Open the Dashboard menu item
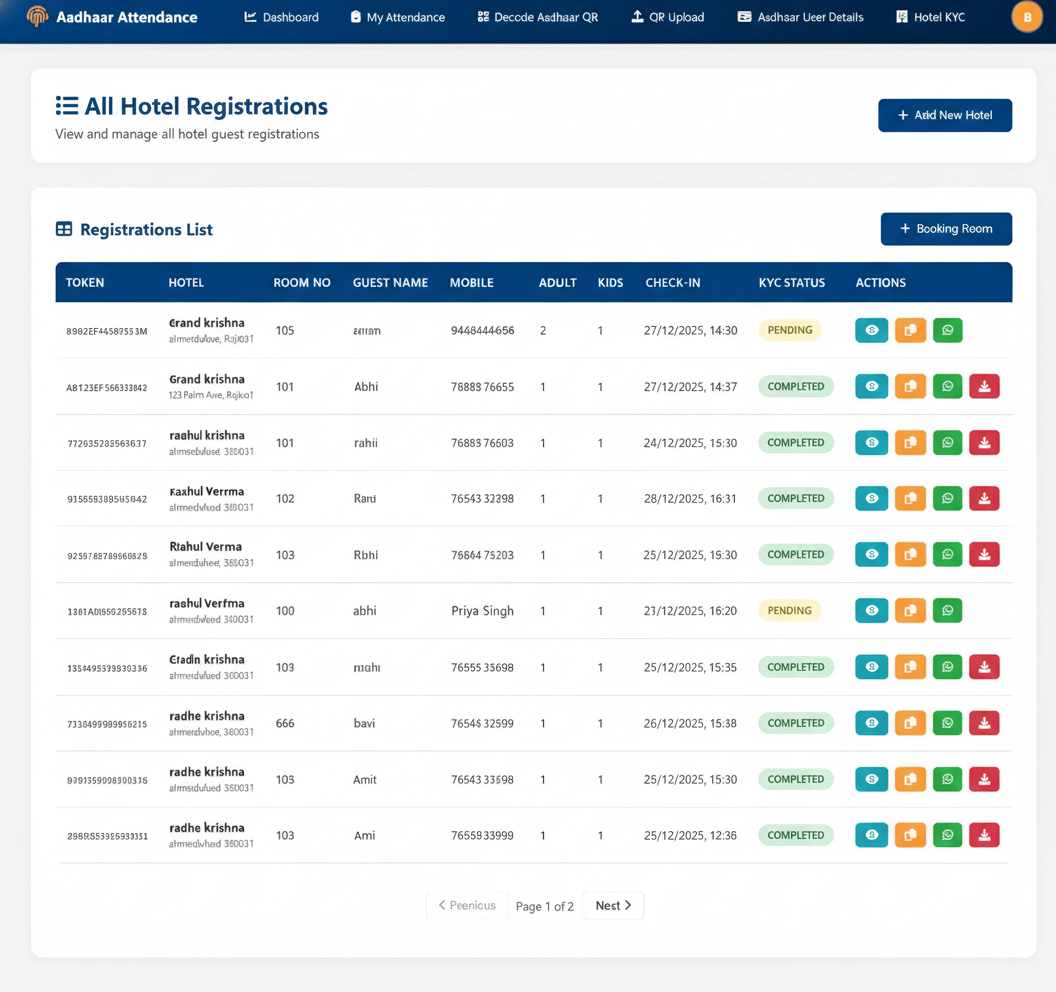This screenshot has height=992, width=1056. pos(281,17)
